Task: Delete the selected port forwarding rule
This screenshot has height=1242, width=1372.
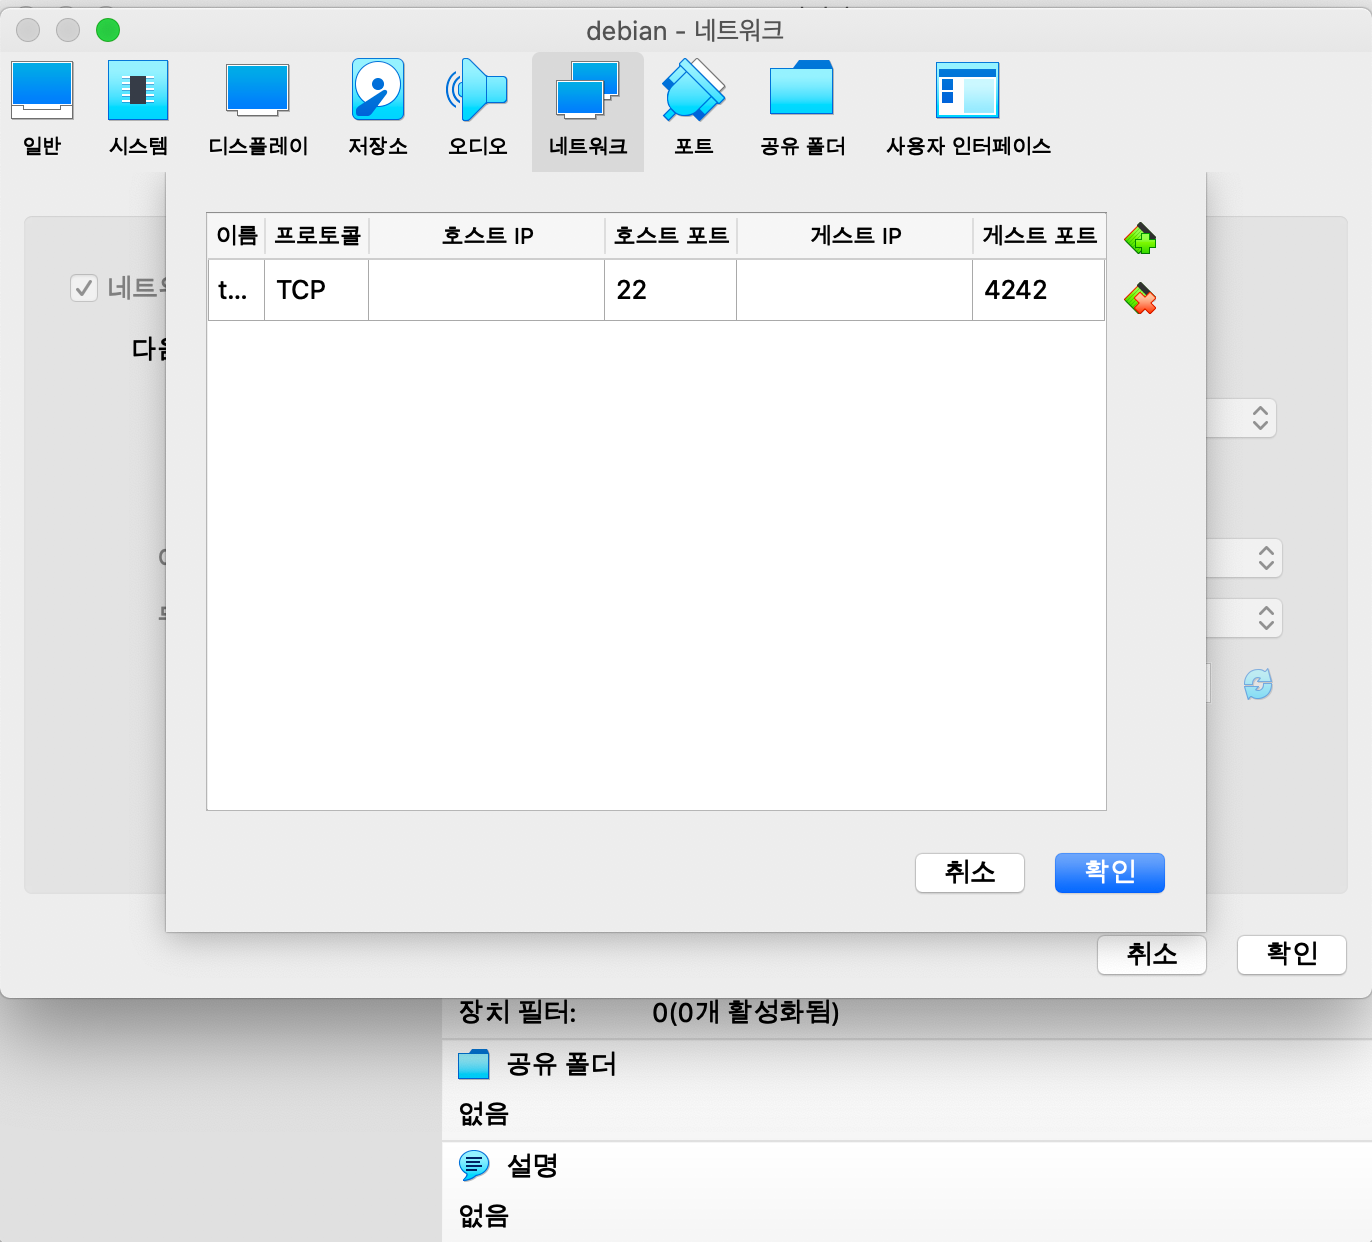Action: tap(1140, 298)
